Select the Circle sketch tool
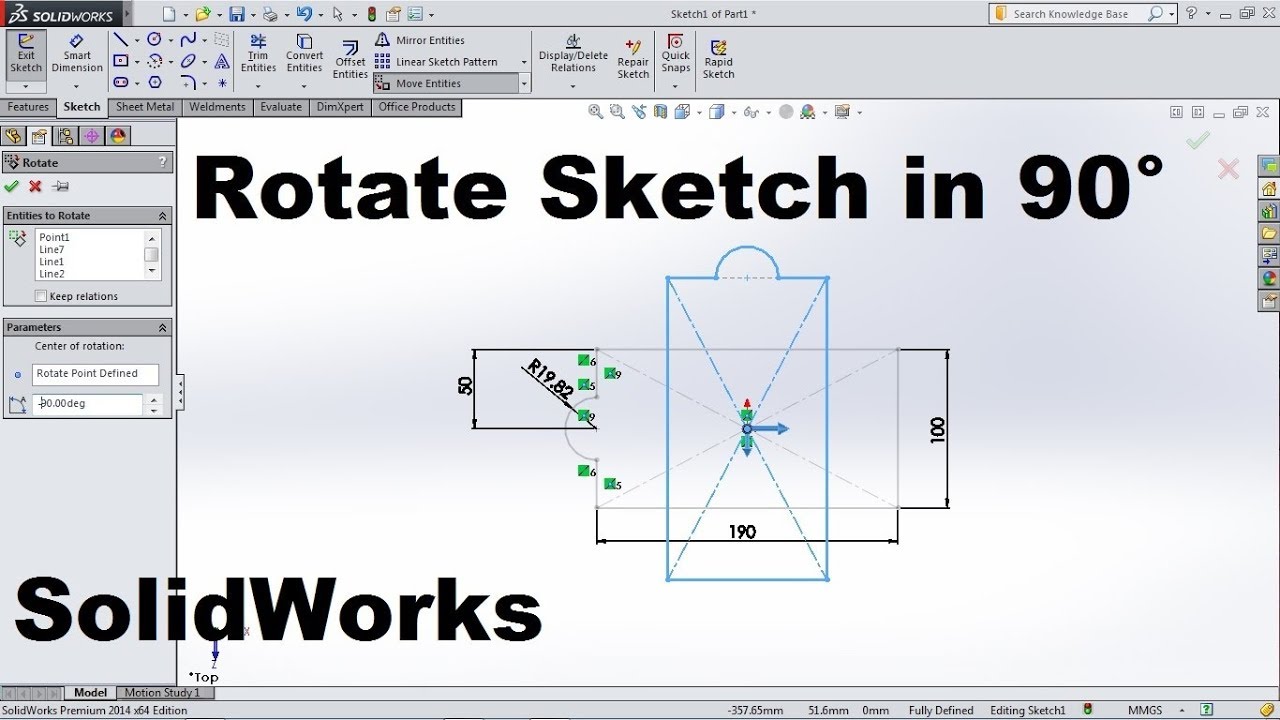 (154, 40)
